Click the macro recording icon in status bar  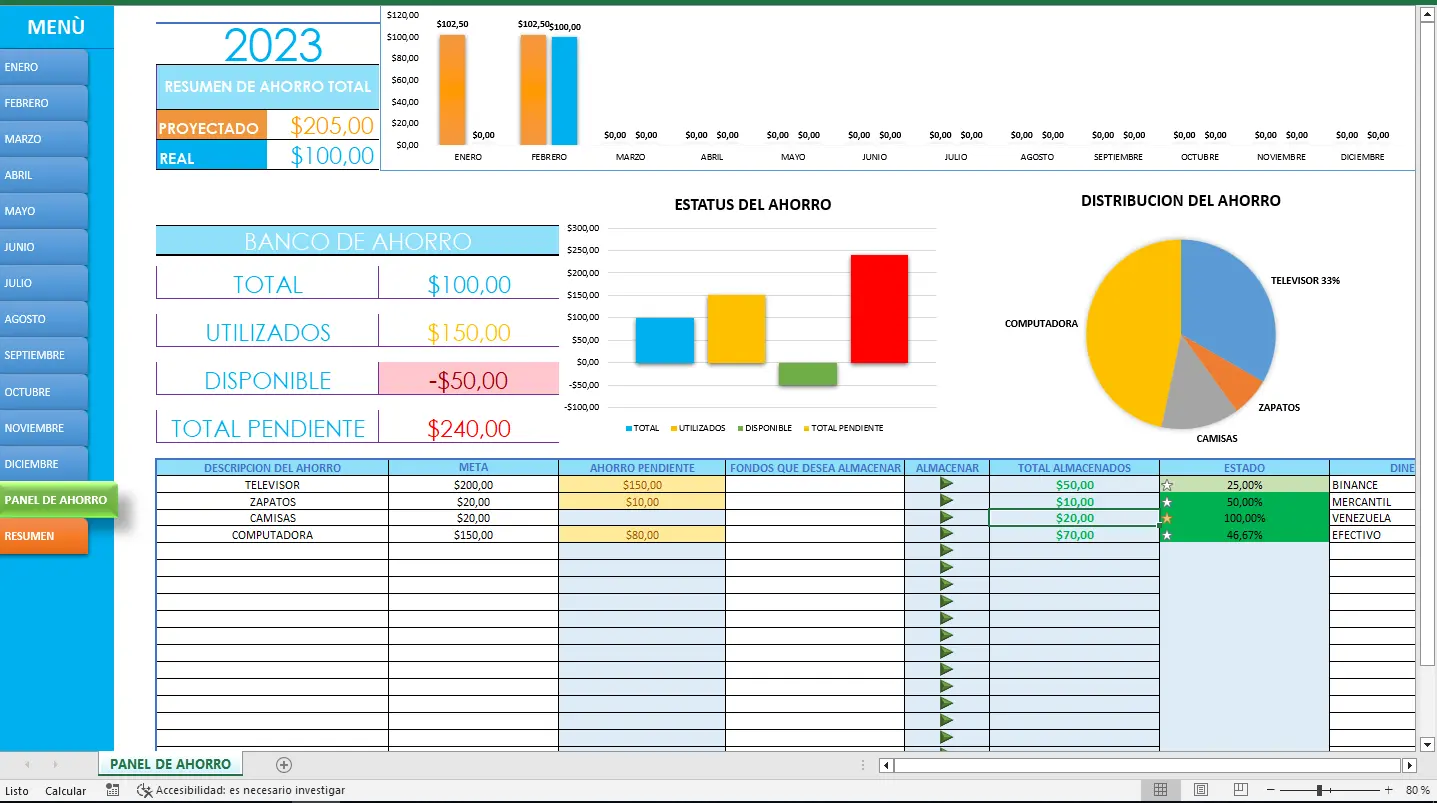[x=113, y=790]
